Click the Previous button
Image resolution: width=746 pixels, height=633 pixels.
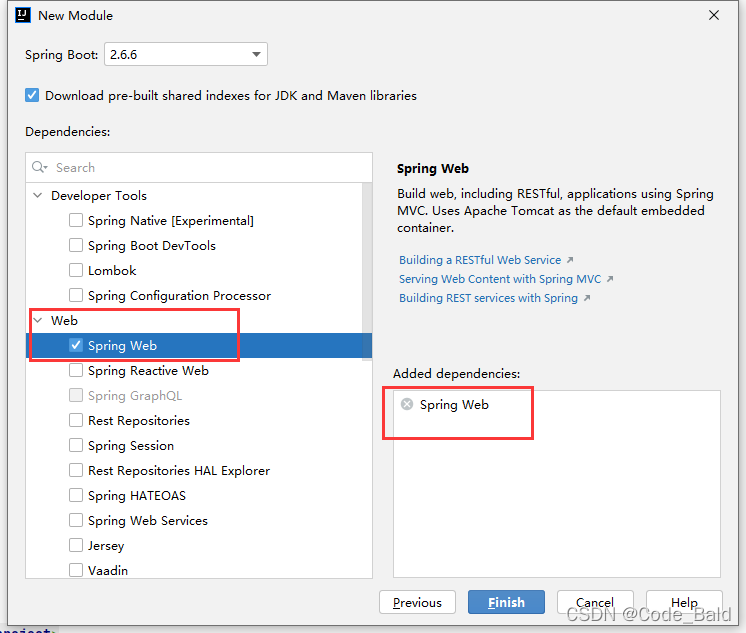[417, 602]
